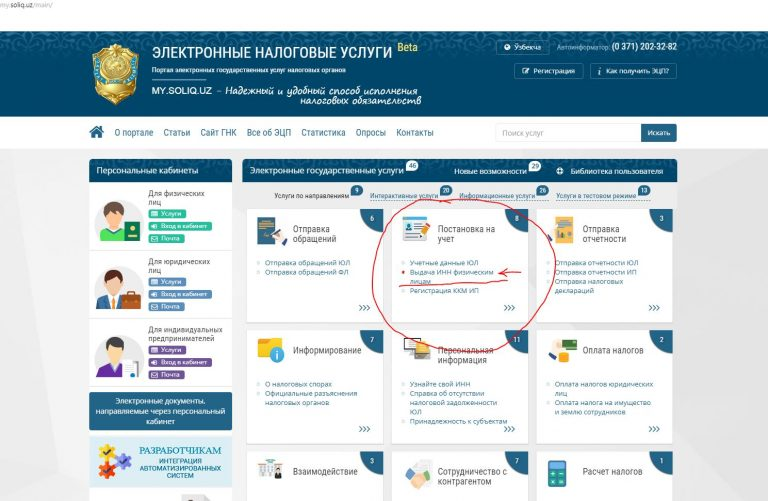Screen dimensions: 768x501
Task: Expand Отправка обращений card with arrows
Action: 364,308
